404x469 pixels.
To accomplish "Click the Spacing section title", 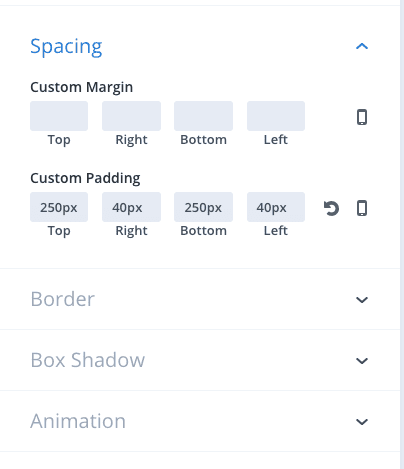I will click(66, 47).
